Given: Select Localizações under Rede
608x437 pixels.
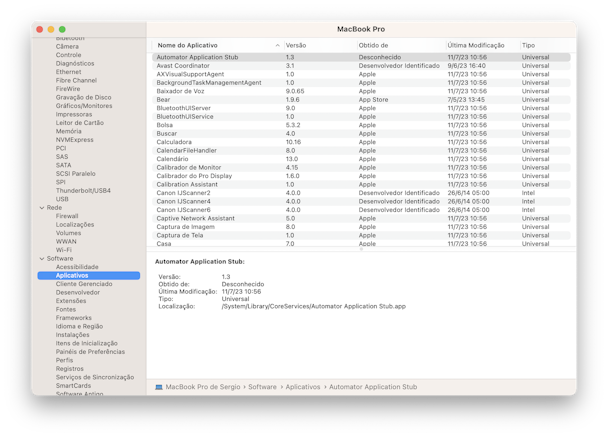Looking at the screenshot, I should 75,225.
